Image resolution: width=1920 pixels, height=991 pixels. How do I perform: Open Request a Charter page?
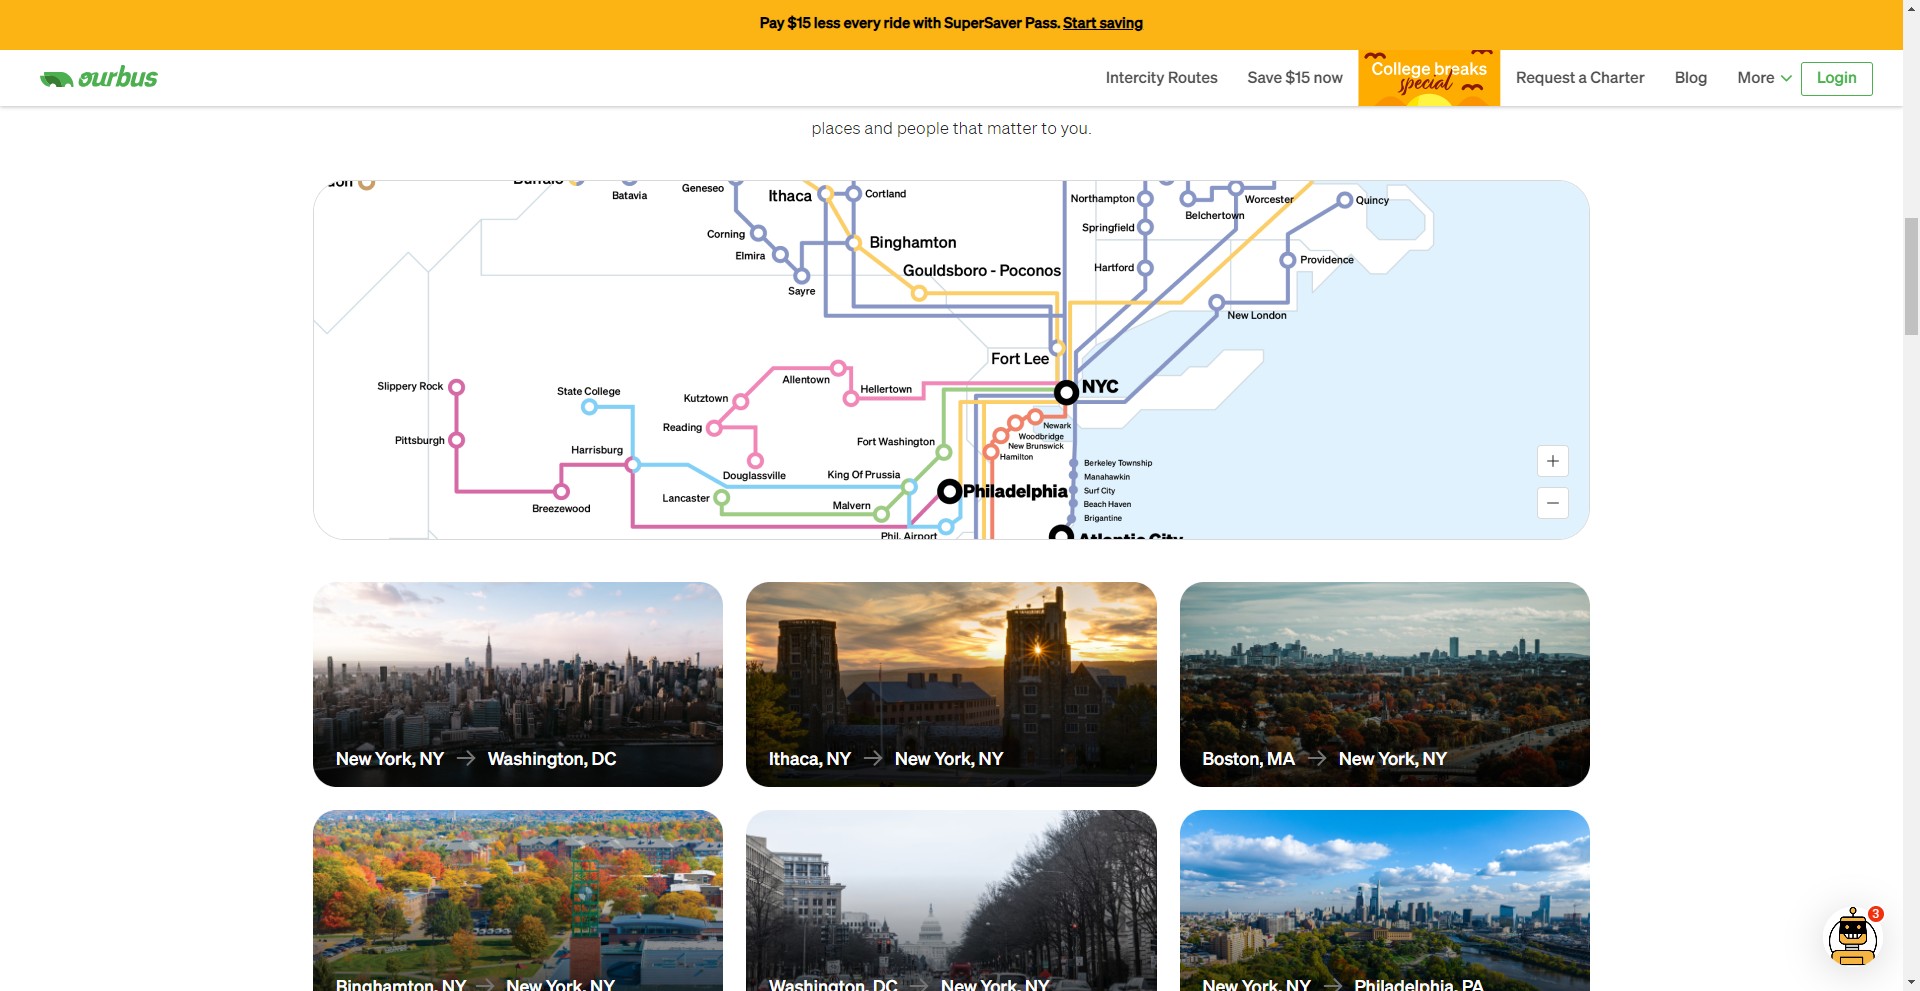(x=1579, y=78)
